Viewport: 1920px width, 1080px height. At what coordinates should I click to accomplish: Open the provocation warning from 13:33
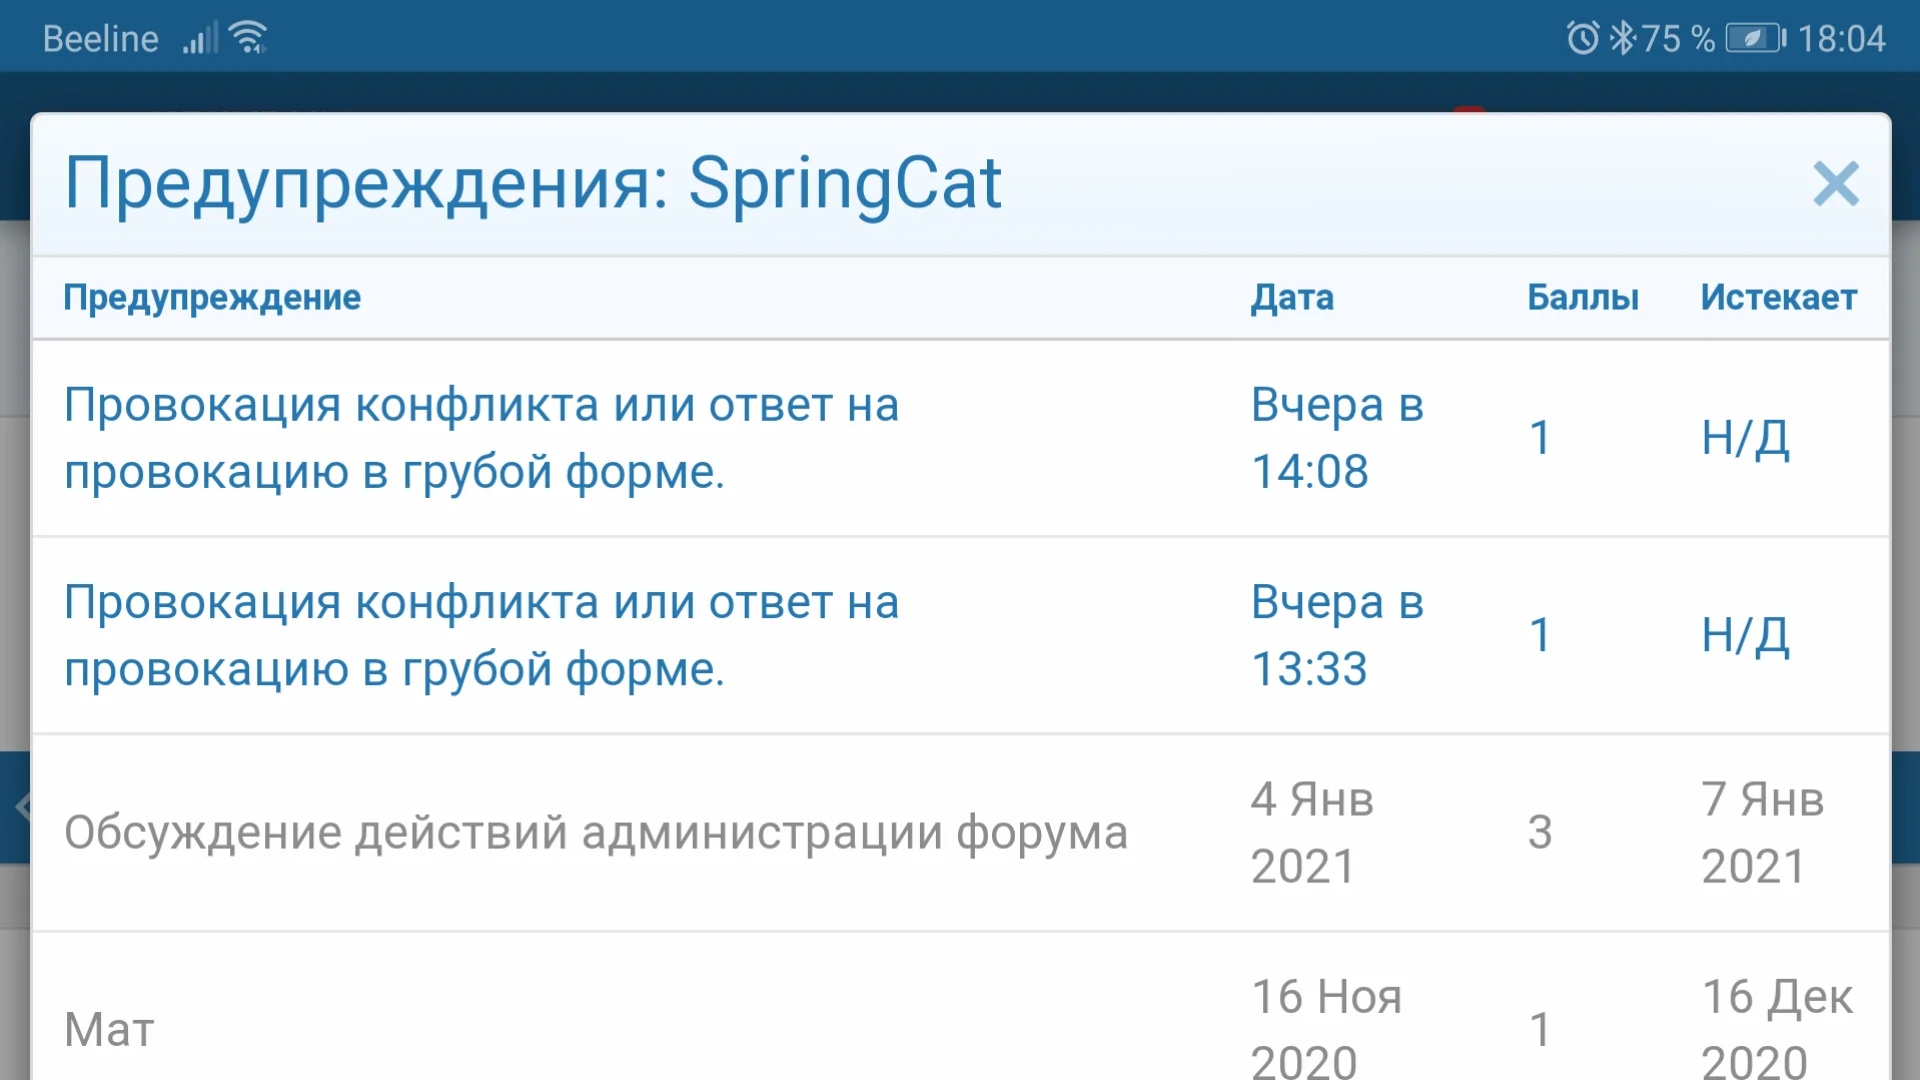(482, 635)
